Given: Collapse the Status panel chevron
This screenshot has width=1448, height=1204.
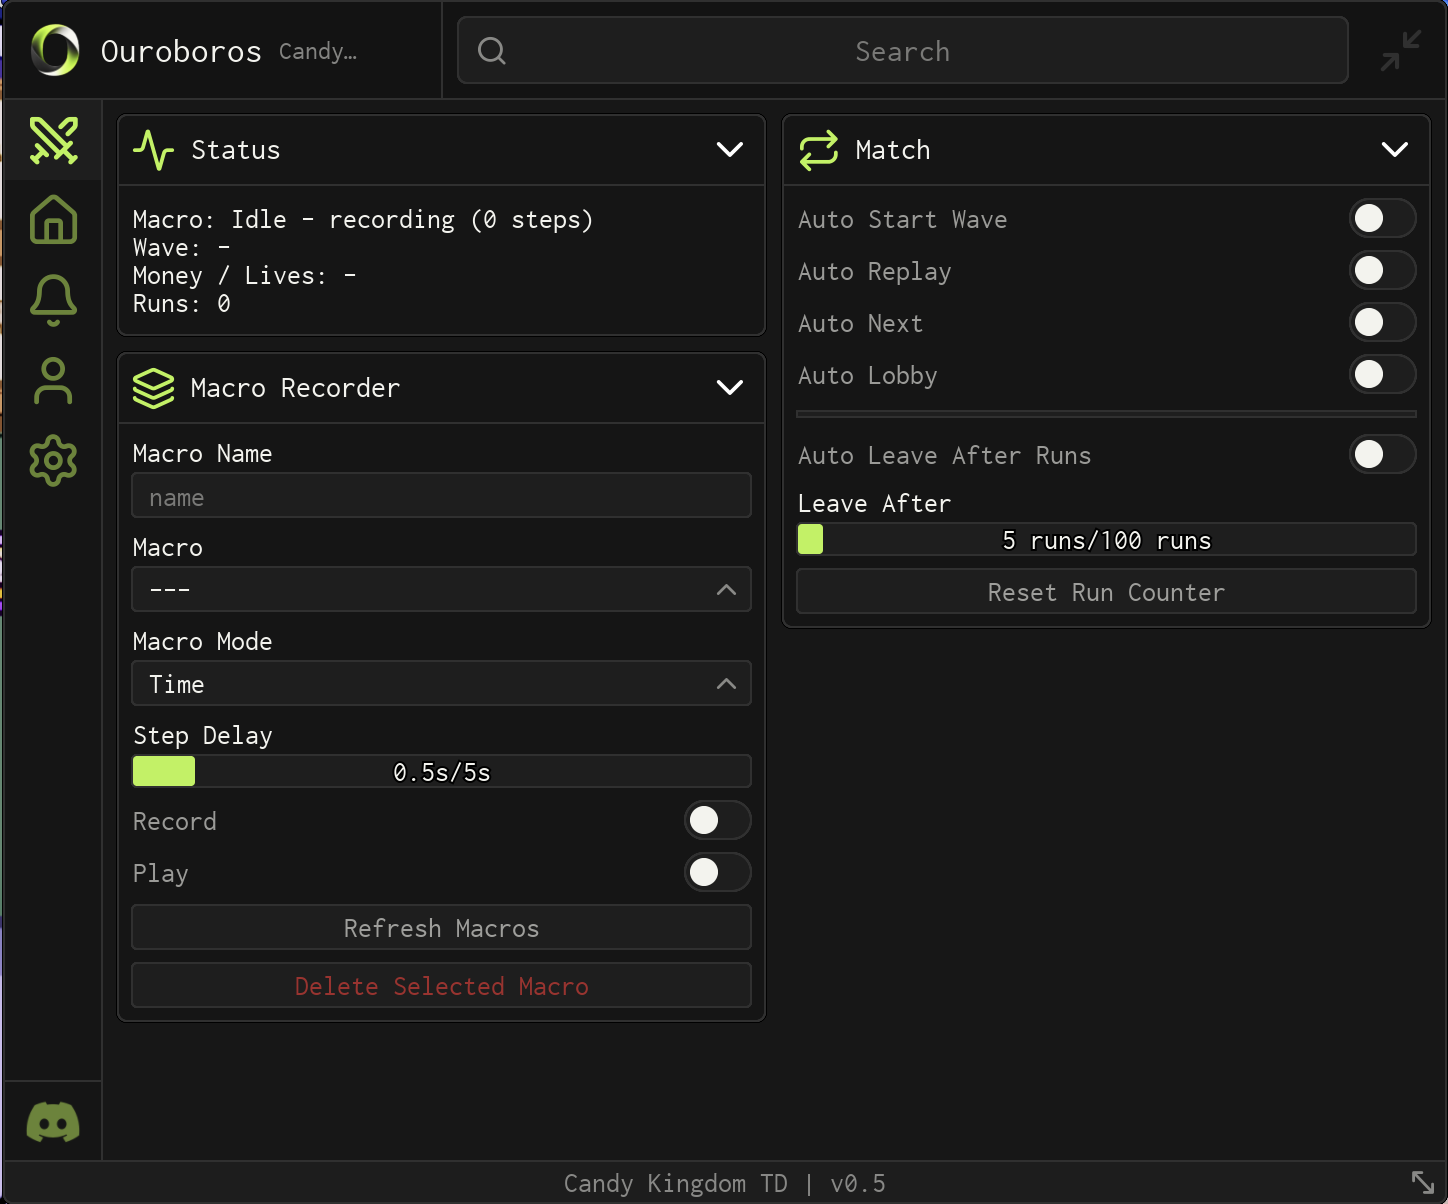Looking at the screenshot, I should (730, 150).
